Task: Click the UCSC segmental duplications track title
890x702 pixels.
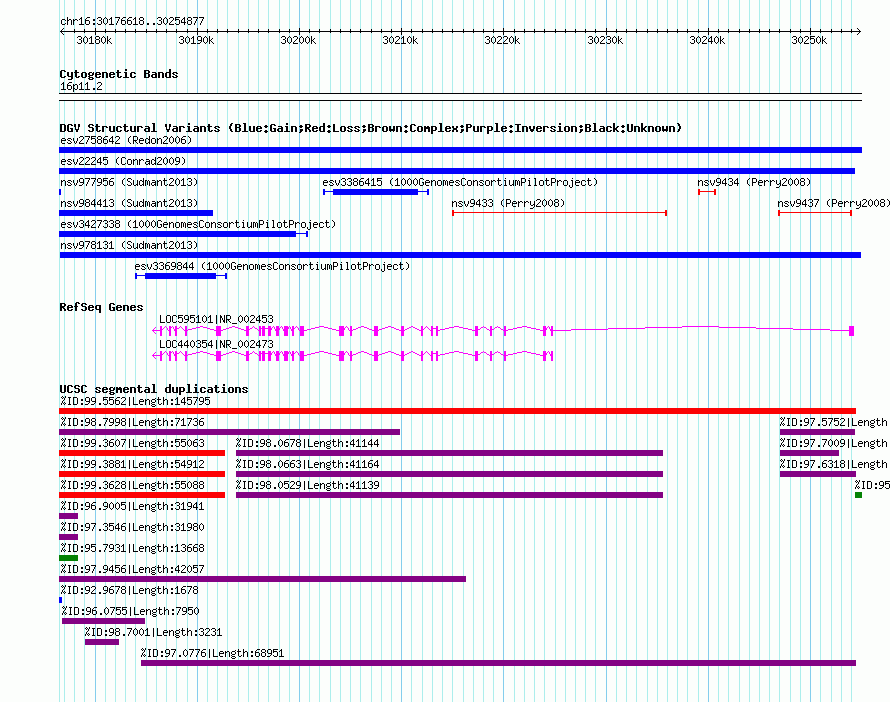Action: point(154,389)
